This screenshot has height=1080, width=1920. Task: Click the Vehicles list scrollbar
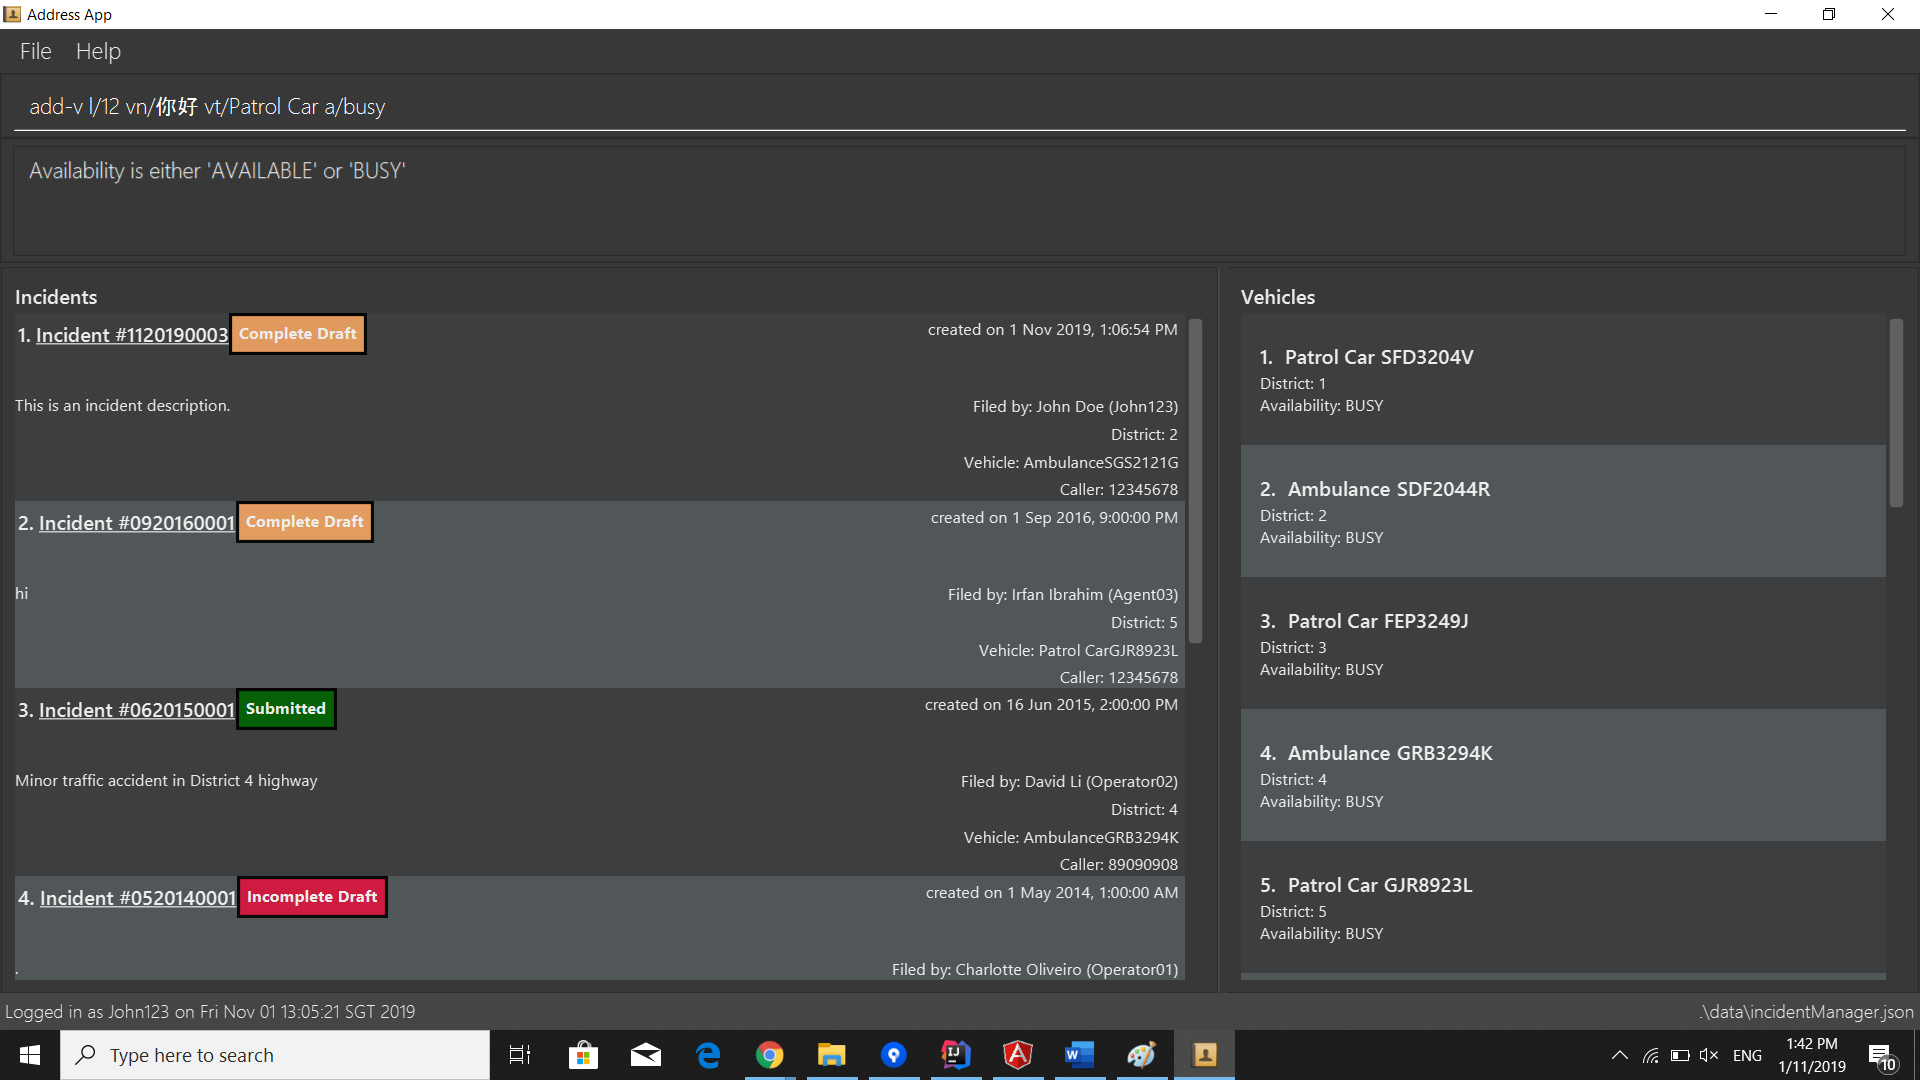(x=1895, y=413)
